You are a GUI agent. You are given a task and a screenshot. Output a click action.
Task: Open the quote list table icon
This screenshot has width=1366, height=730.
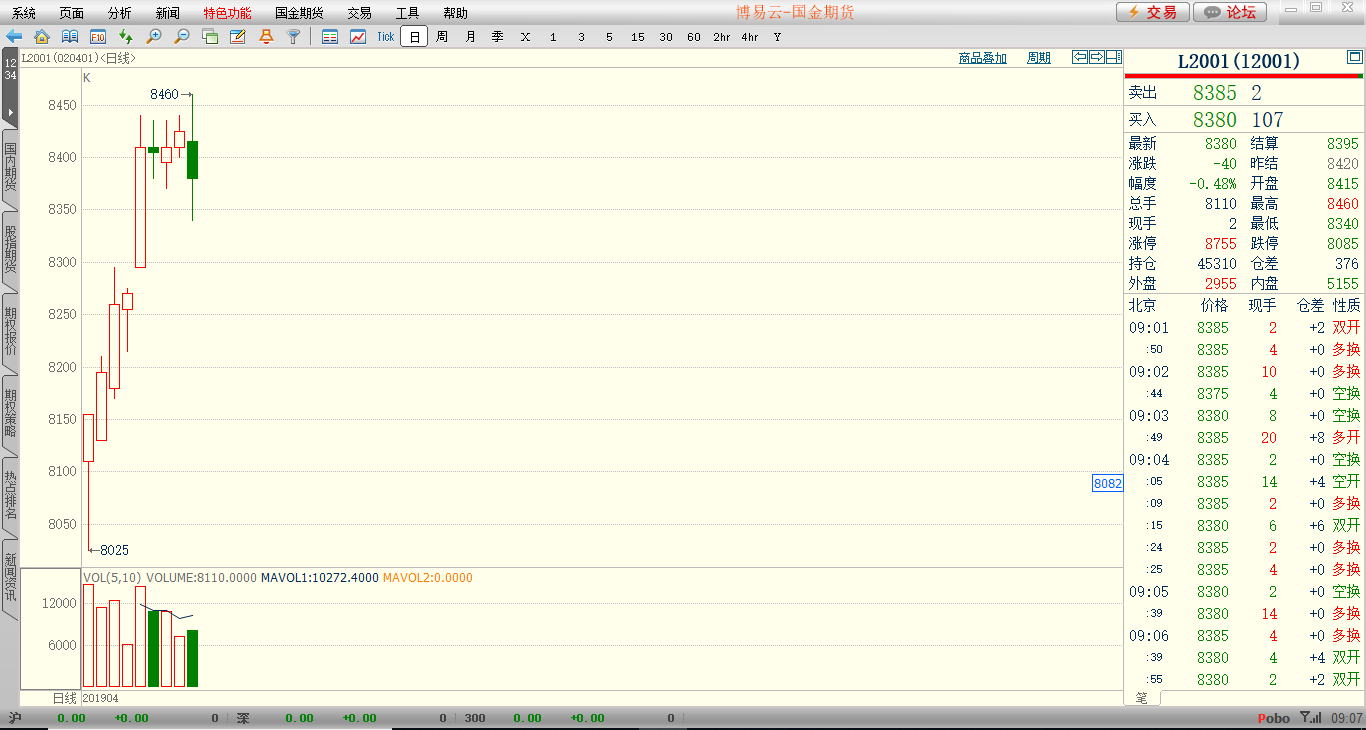(330, 37)
